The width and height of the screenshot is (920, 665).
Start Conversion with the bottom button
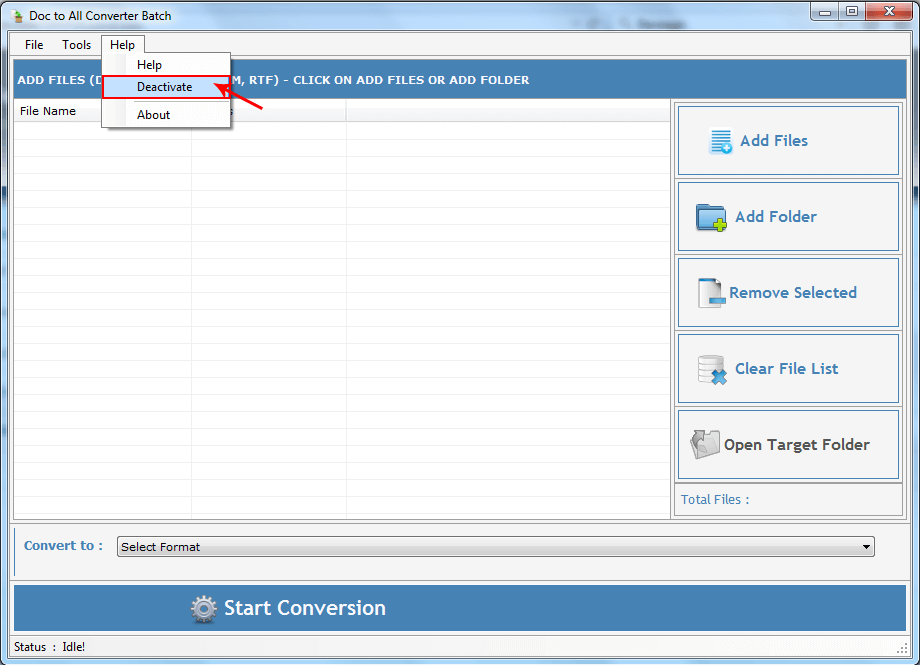[459, 608]
